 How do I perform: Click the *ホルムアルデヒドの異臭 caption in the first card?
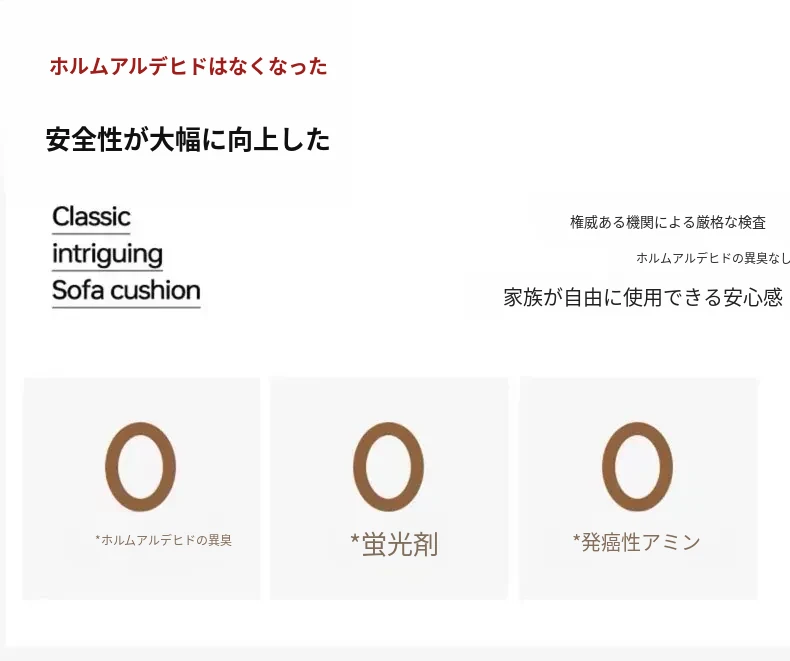(164, 540)
